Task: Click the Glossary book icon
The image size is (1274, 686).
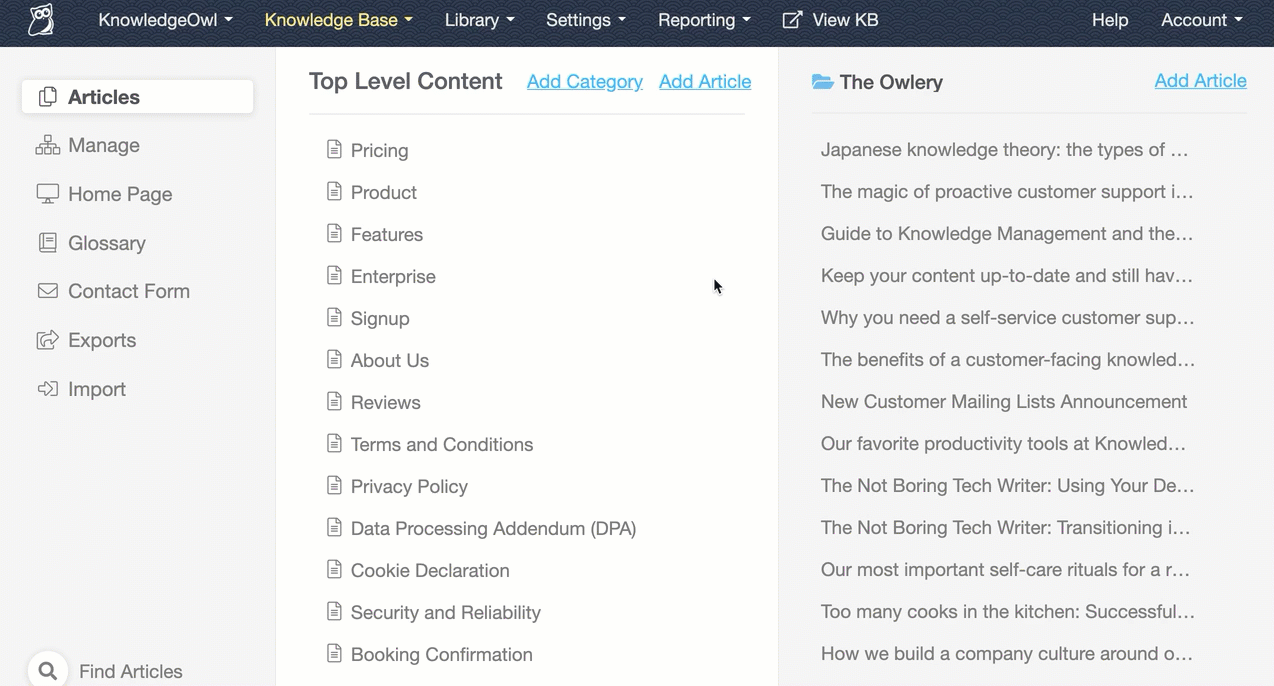Action: (x=47, y=243)
